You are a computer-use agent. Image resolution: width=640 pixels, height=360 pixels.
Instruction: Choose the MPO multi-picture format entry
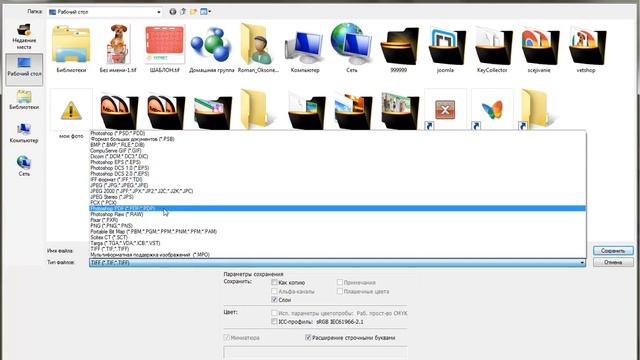tap(338, 254)
